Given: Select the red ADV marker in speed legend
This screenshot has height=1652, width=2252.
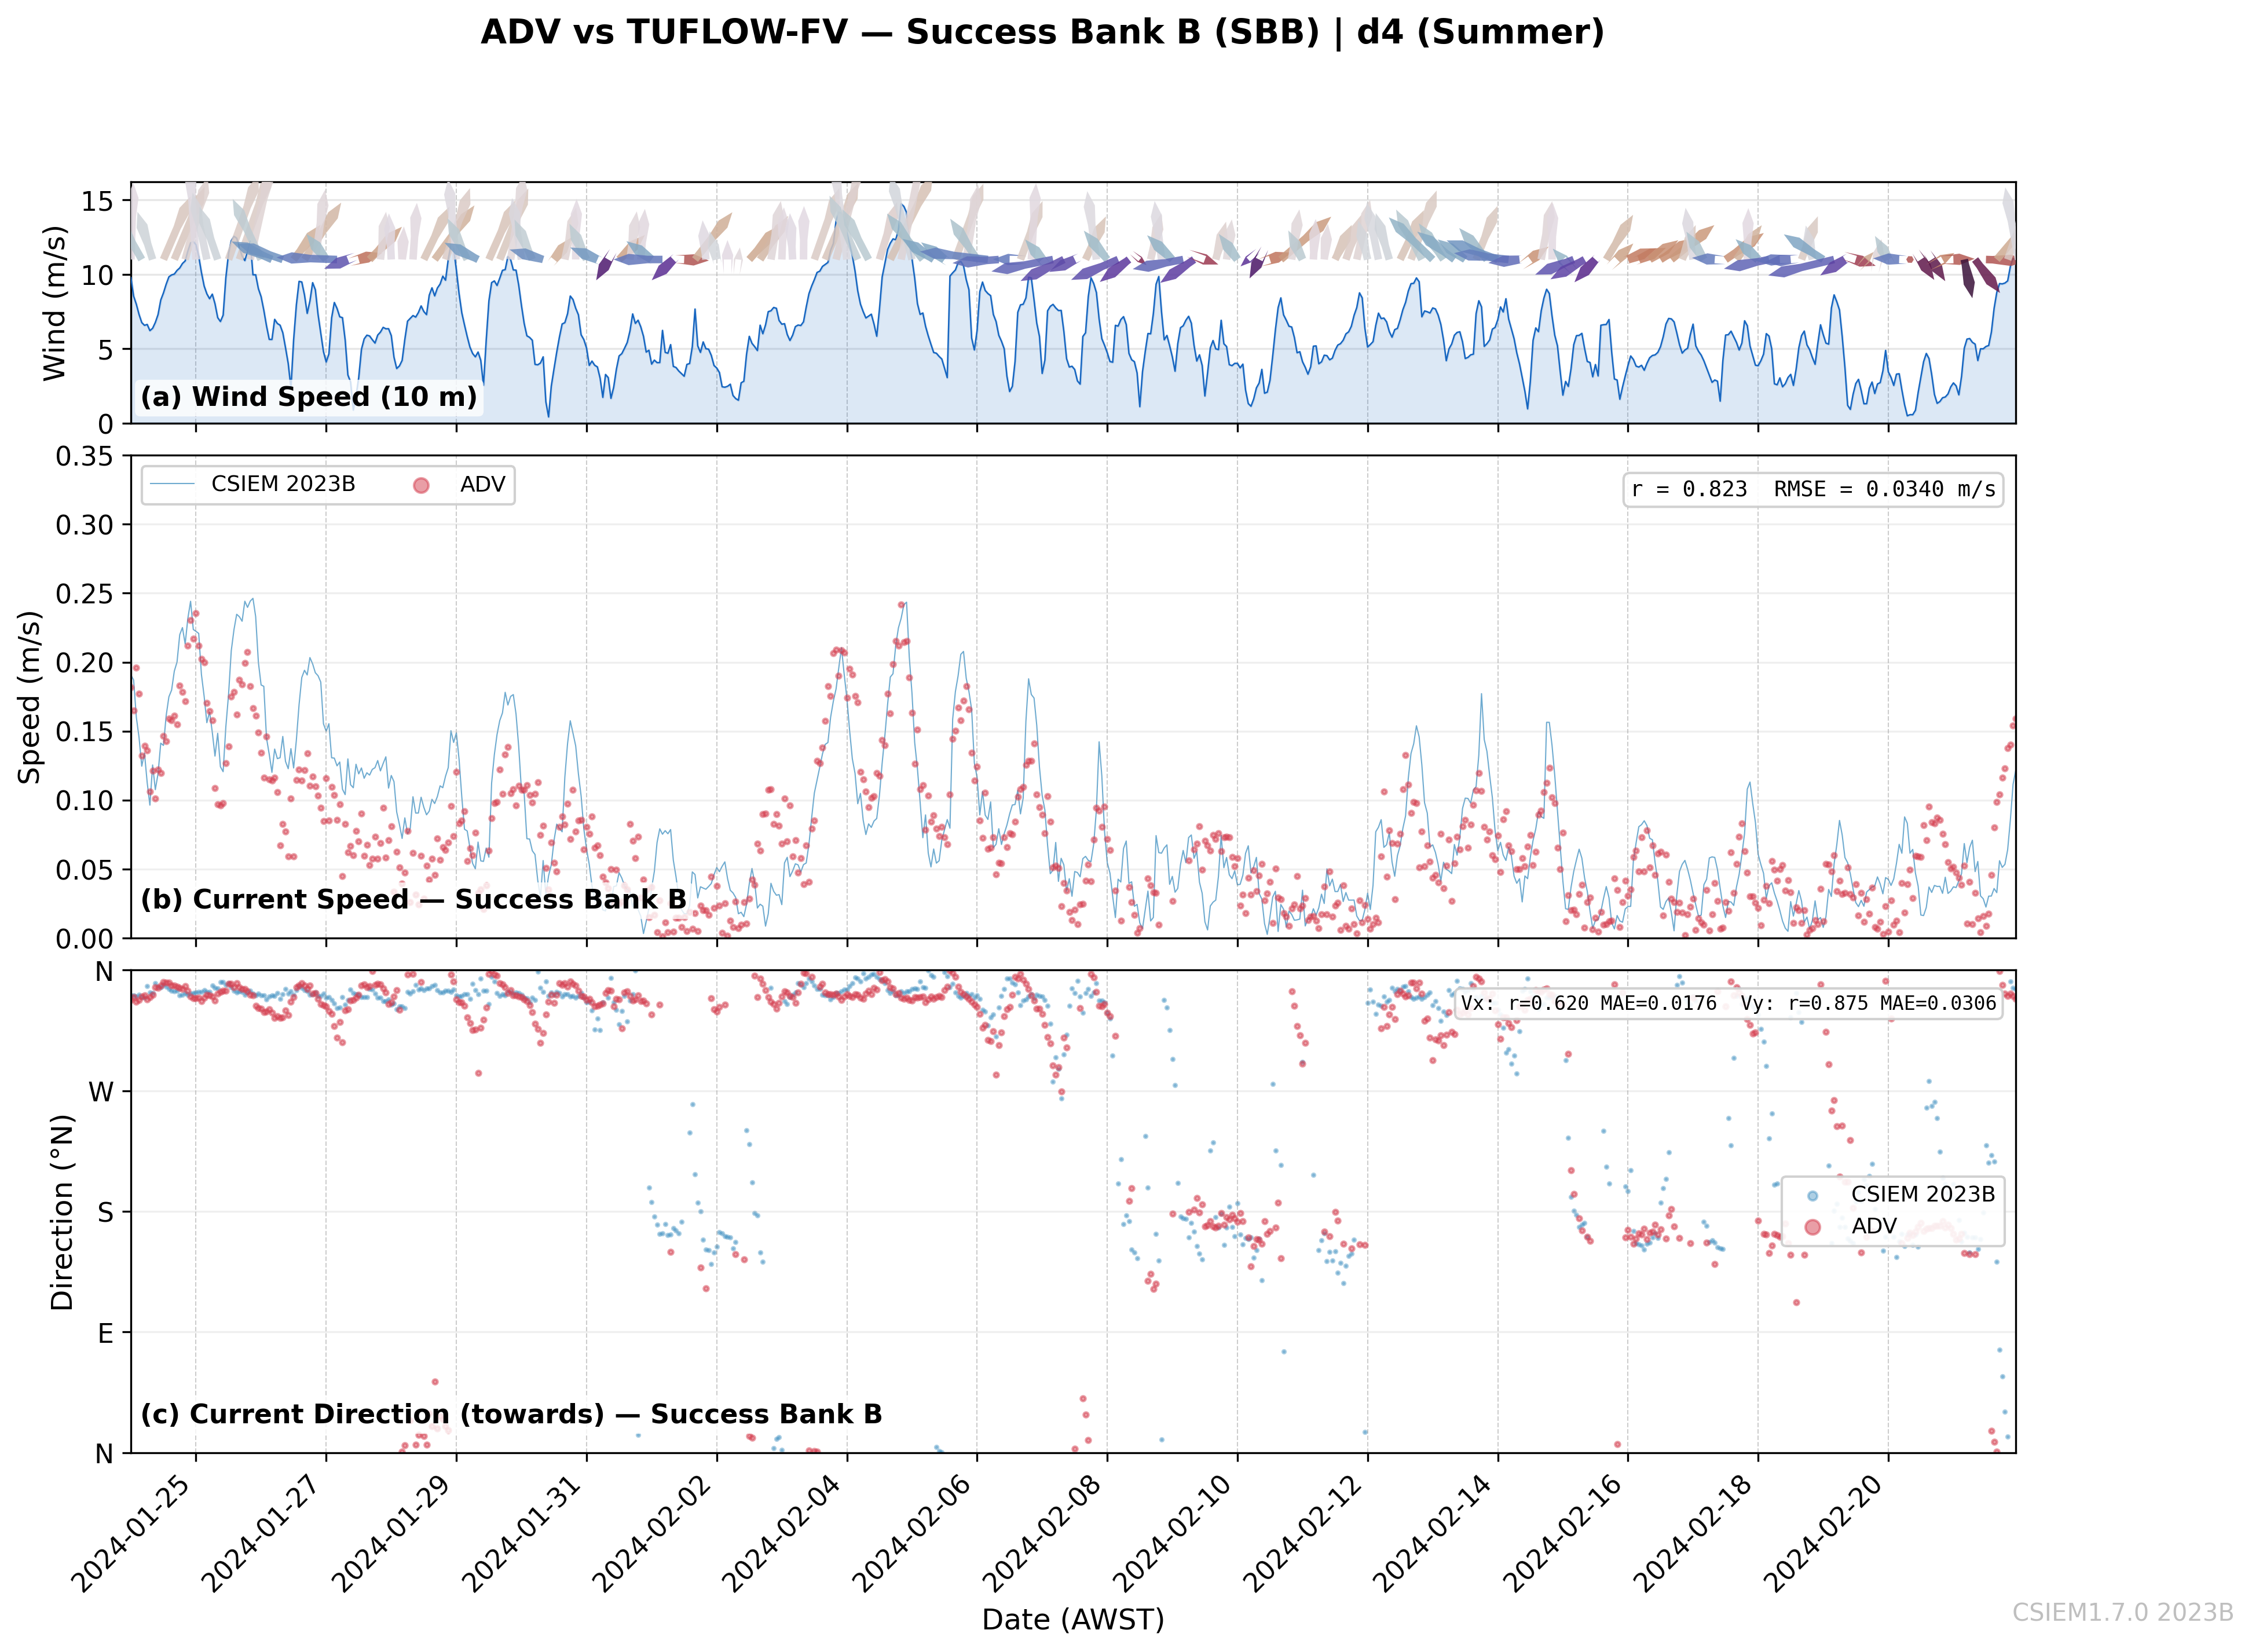Looking at the screenshot, I should [421, 485].
